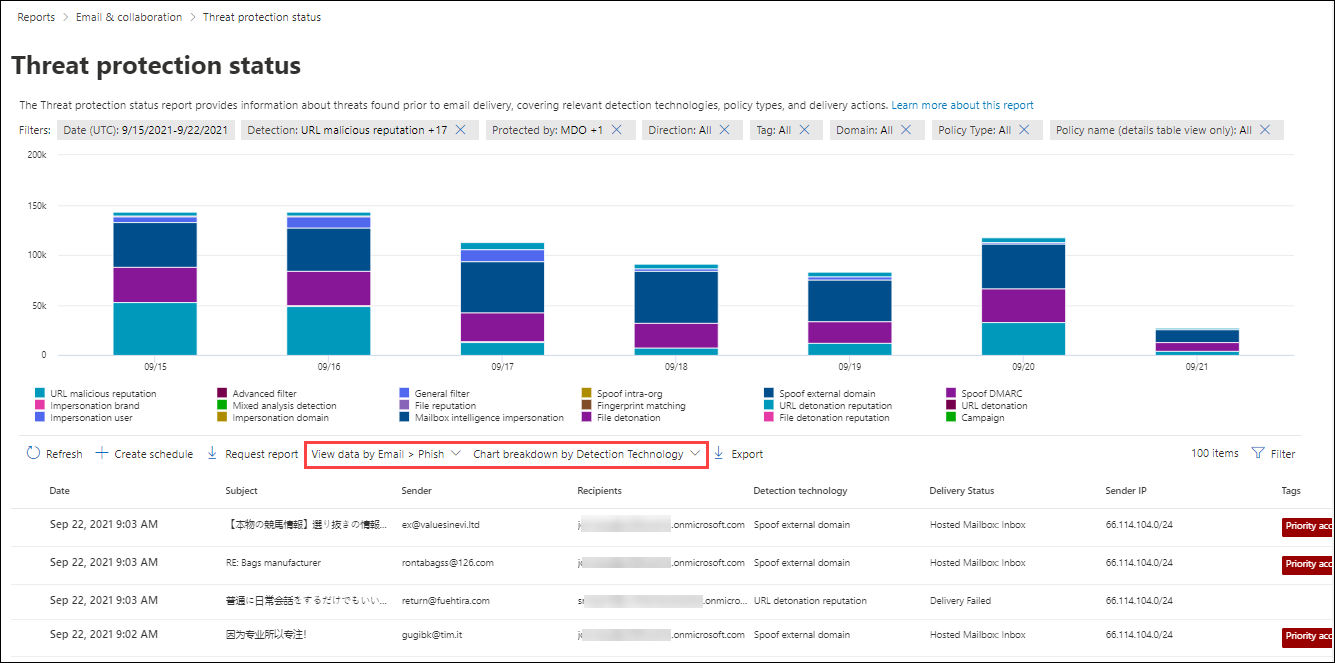This screenshot has height=663, width=1335.
Task: Go to Reports in breadcrumb
Action: (36, 17)
